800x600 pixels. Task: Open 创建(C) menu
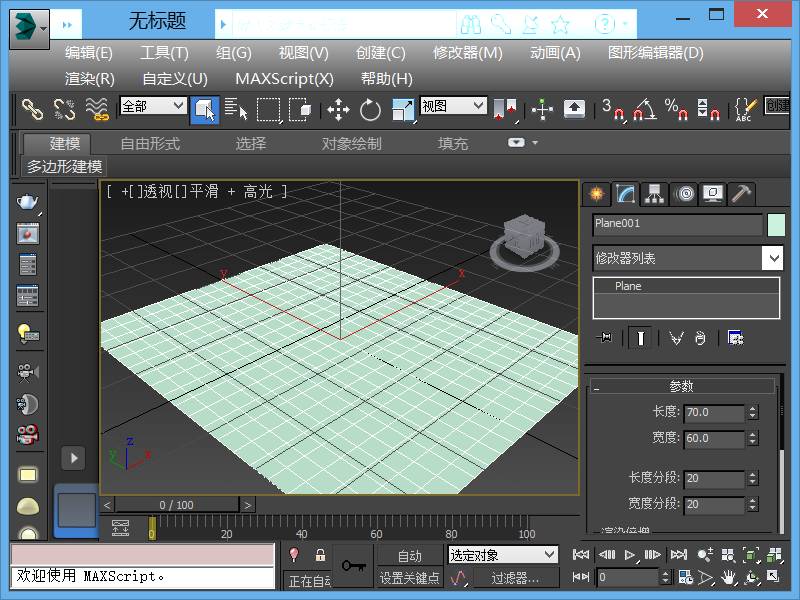[381, 53]
